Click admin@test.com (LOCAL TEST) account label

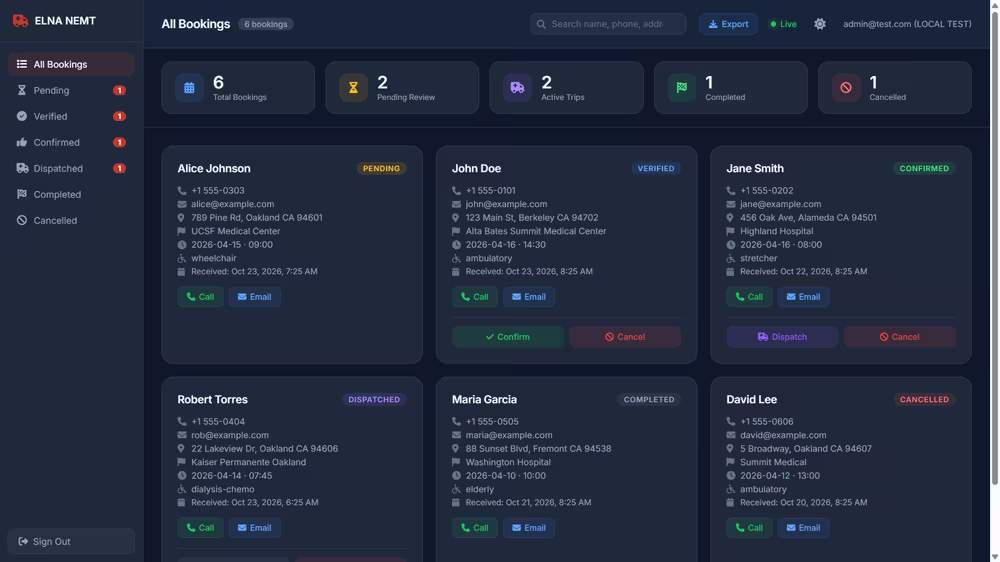click(907, 24)
